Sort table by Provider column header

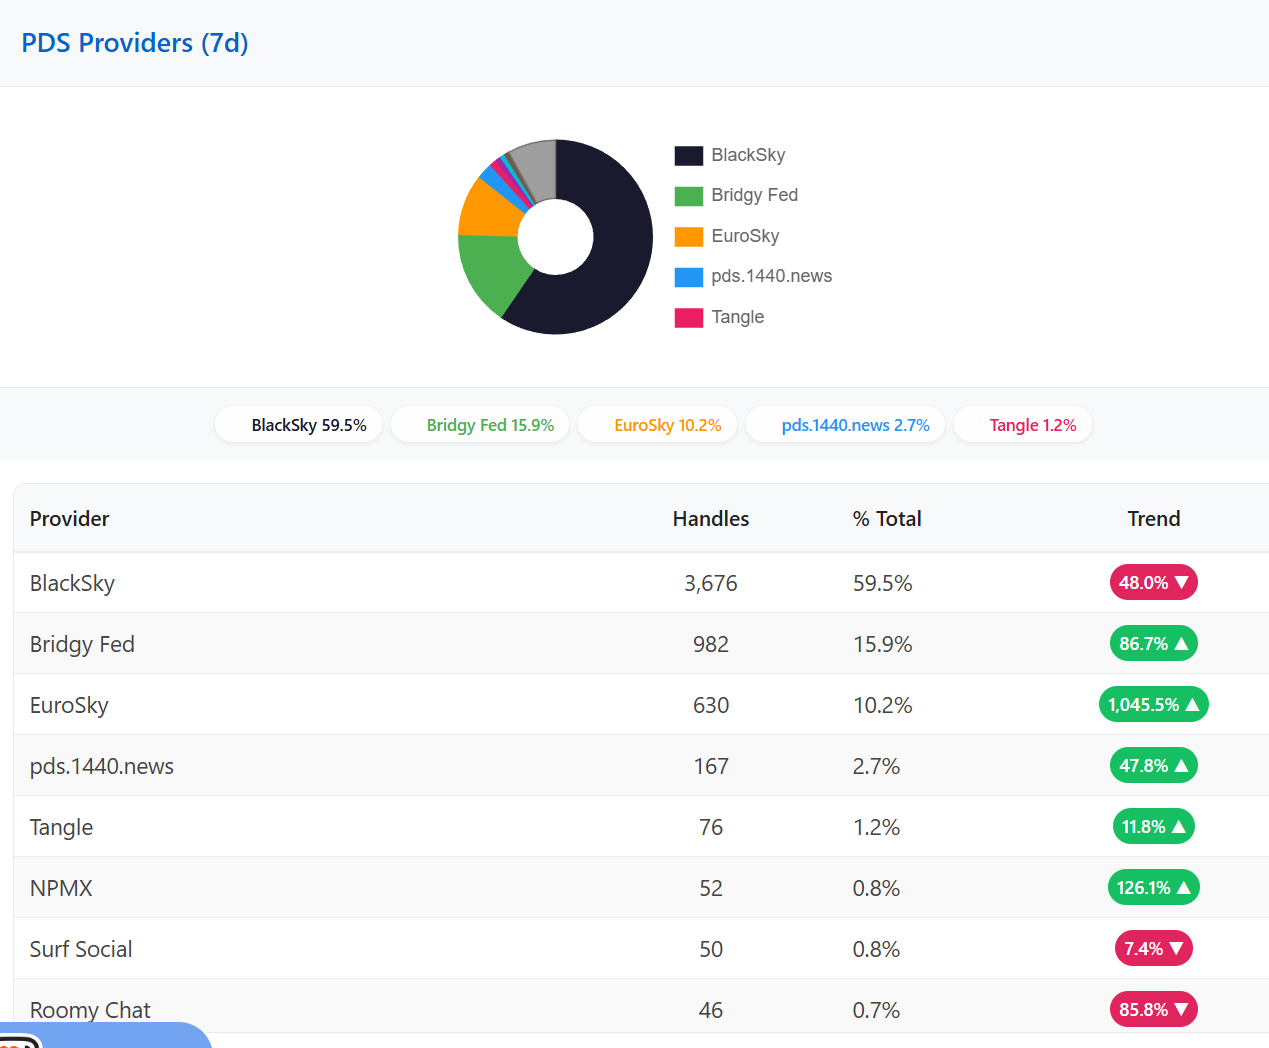(x=69, y=519)
